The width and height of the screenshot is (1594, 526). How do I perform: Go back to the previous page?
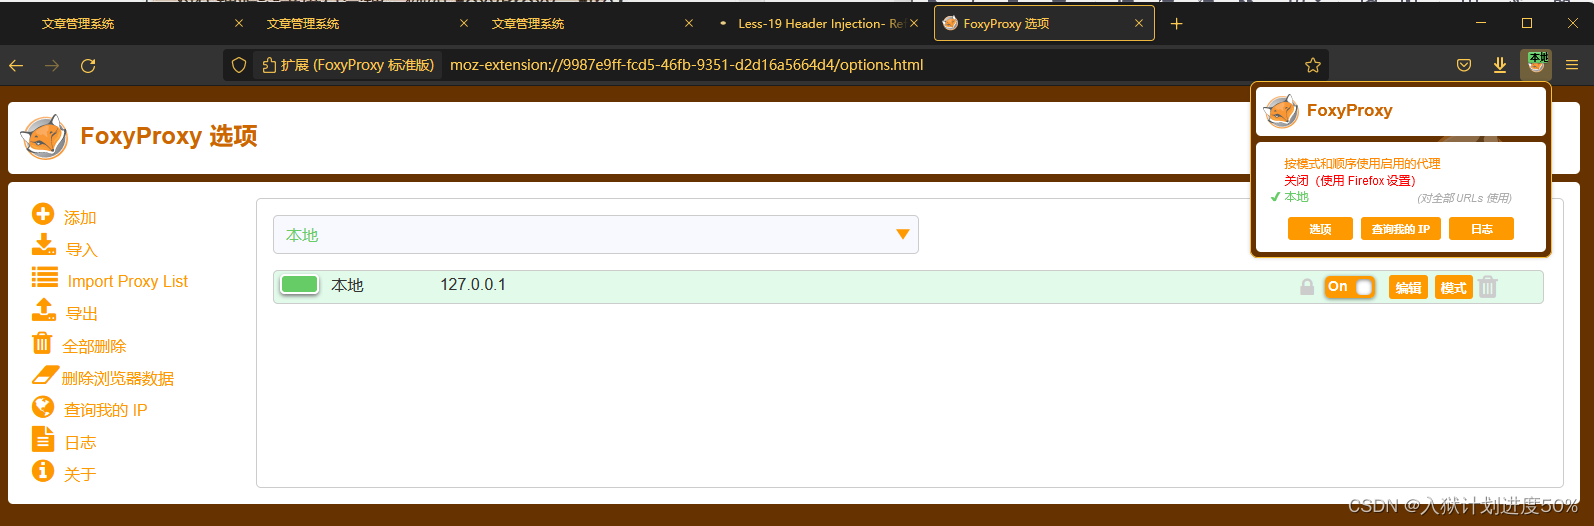pyautogui.click(x=16, y=65)
